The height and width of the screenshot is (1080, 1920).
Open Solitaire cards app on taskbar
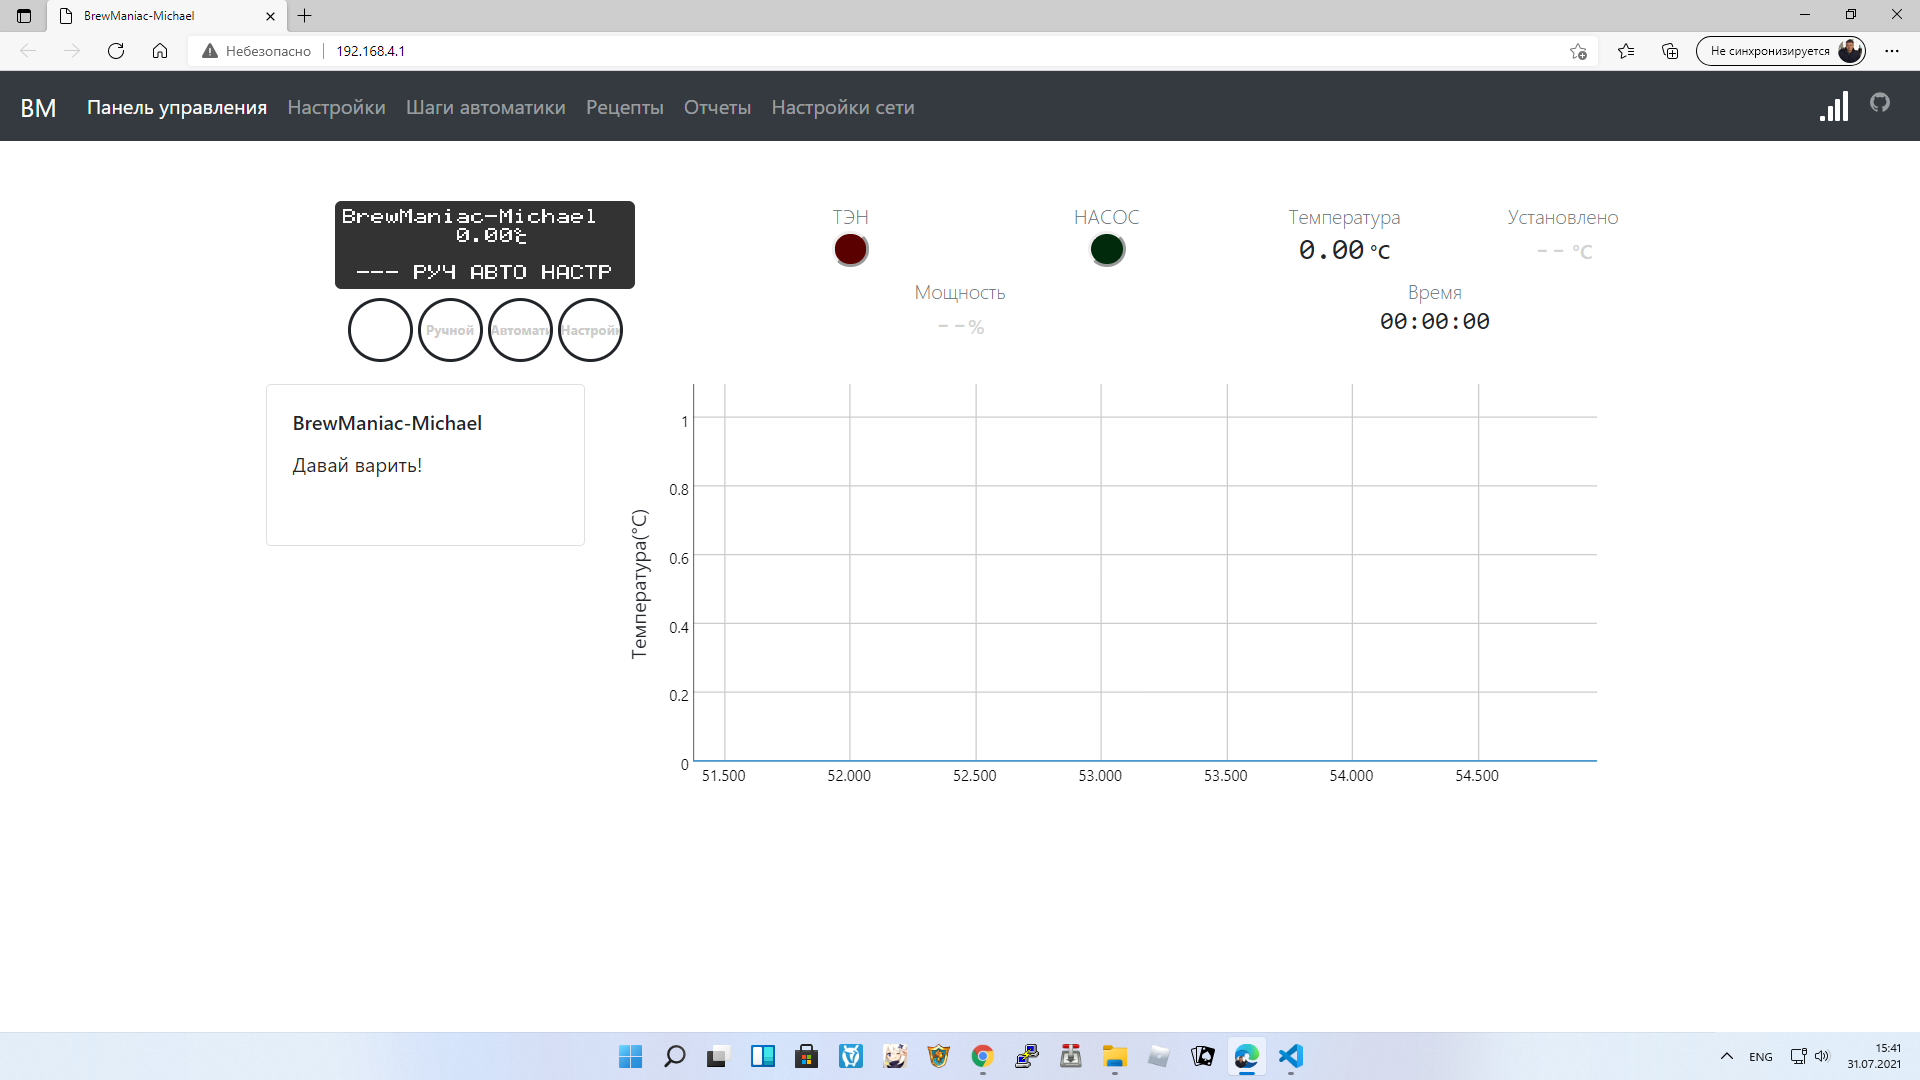point(1202,1056)
